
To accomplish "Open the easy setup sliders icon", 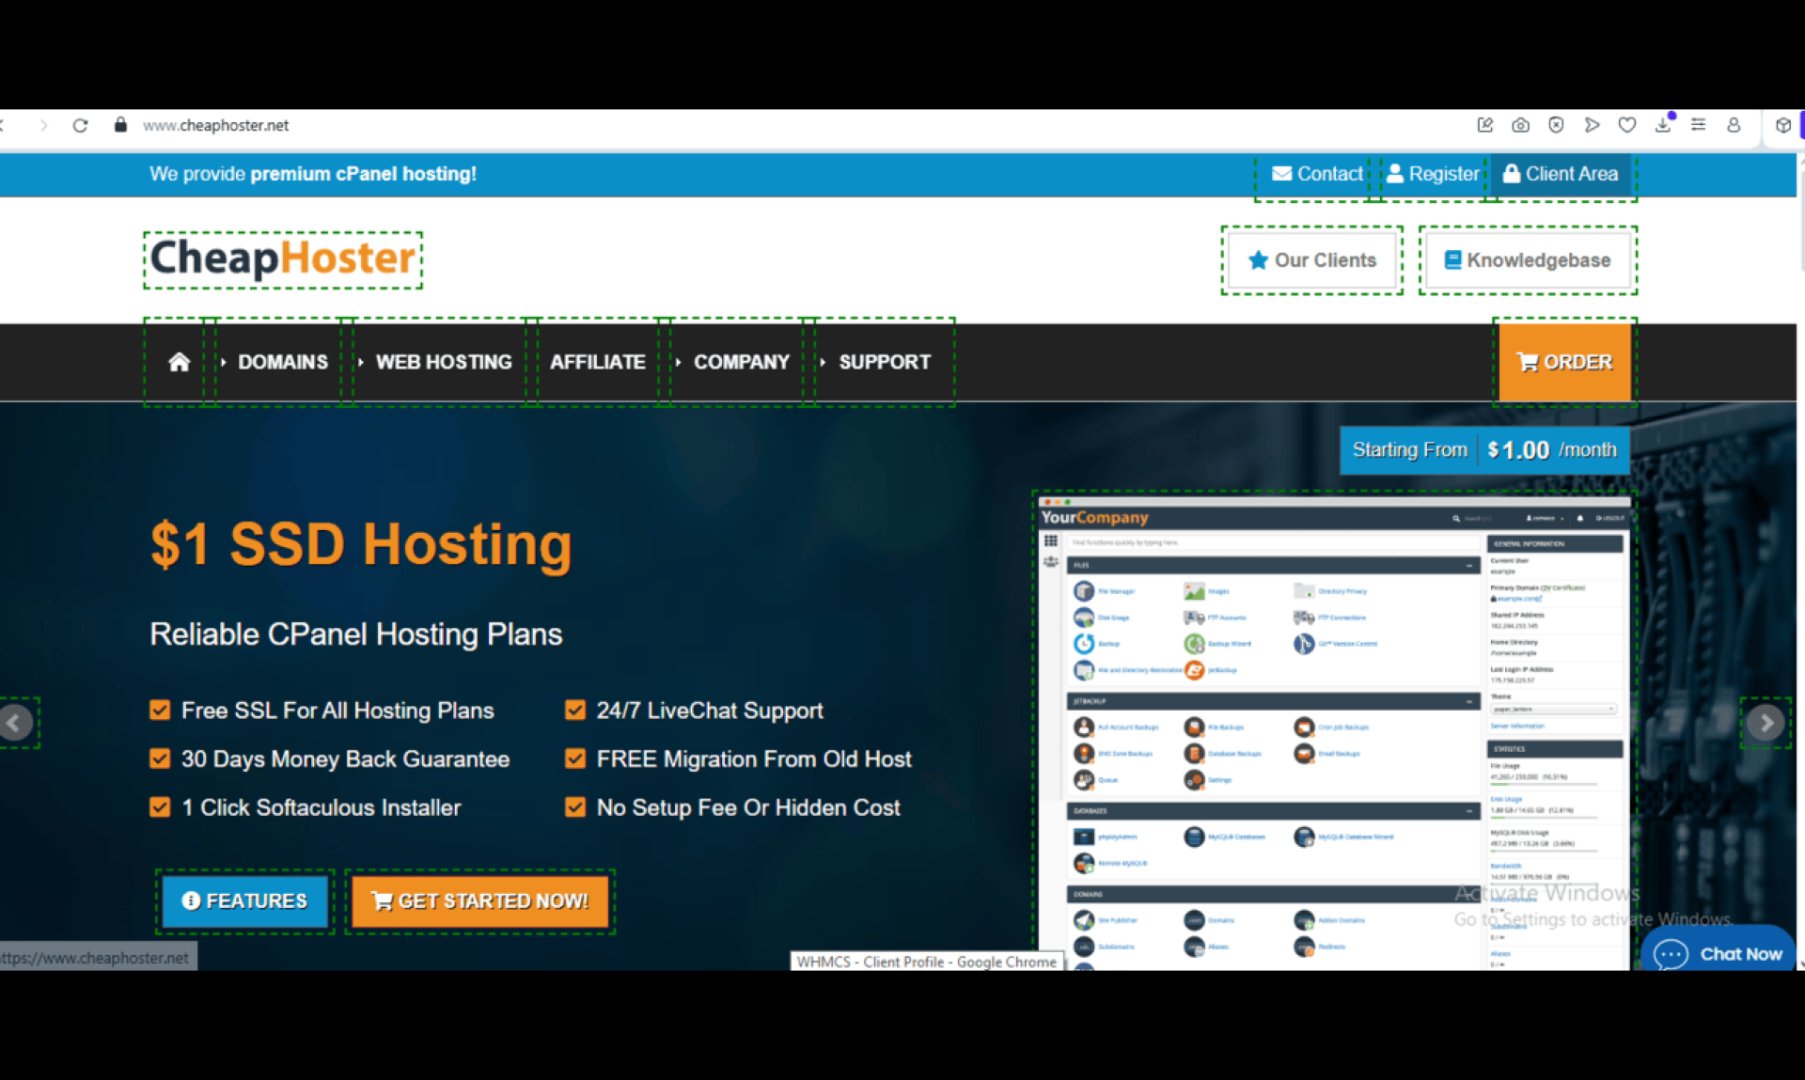I will point(1698,125).
